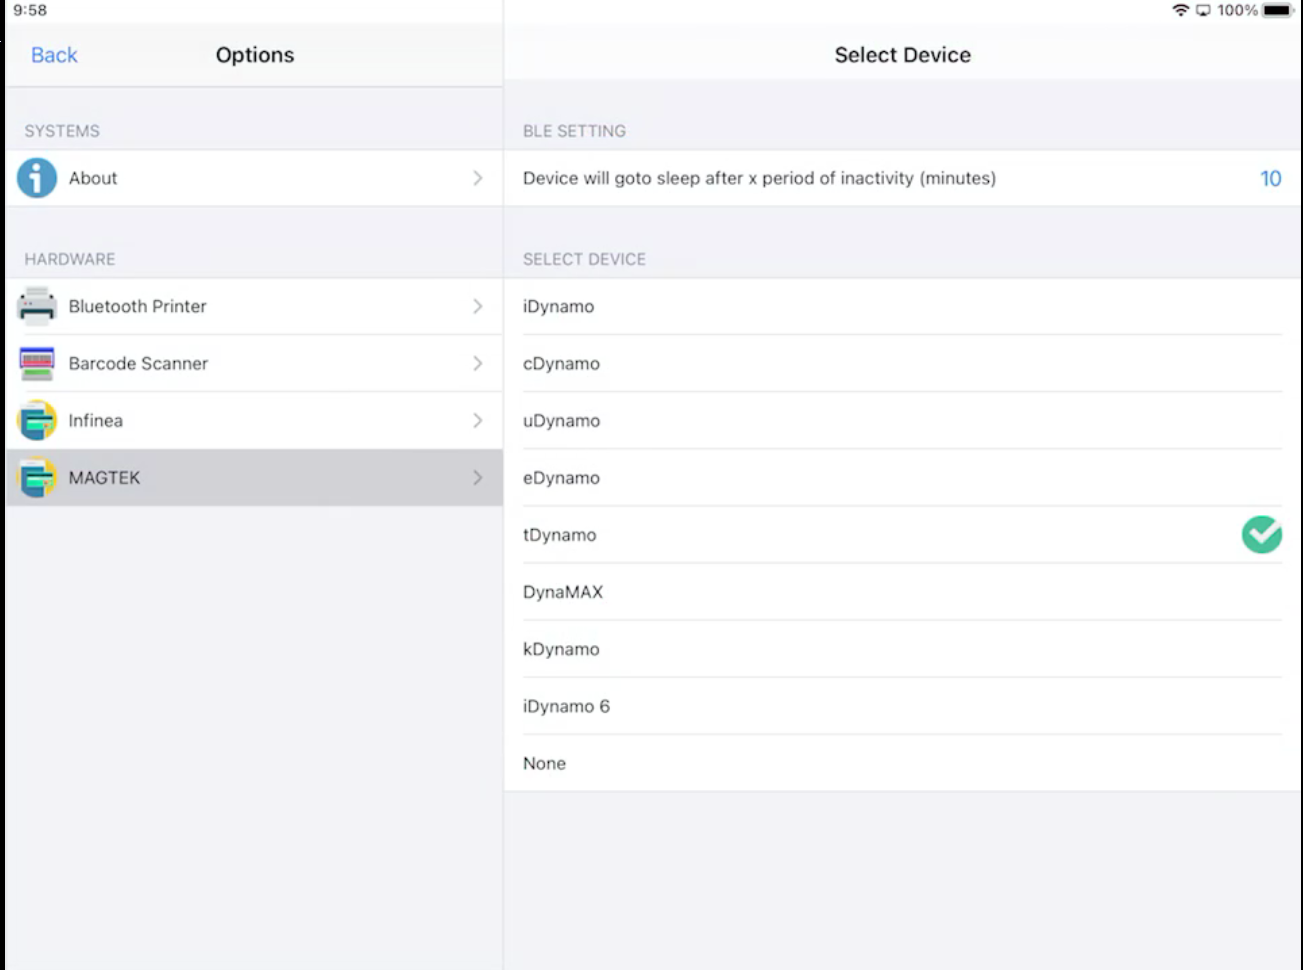Expand the About row chevron

pyautogui.click(x=478, y=178)
